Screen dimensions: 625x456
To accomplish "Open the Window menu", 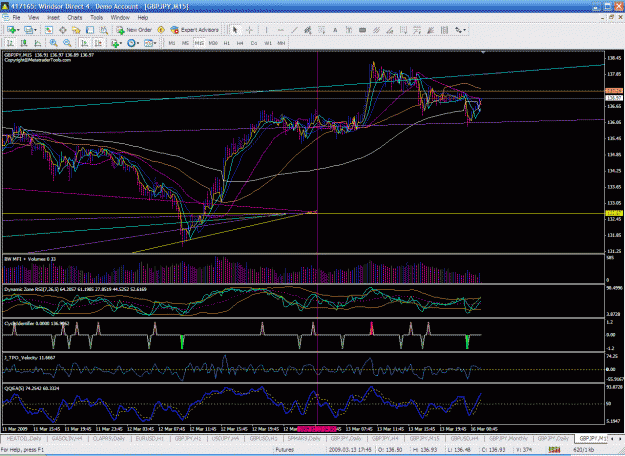I will 120,18.
